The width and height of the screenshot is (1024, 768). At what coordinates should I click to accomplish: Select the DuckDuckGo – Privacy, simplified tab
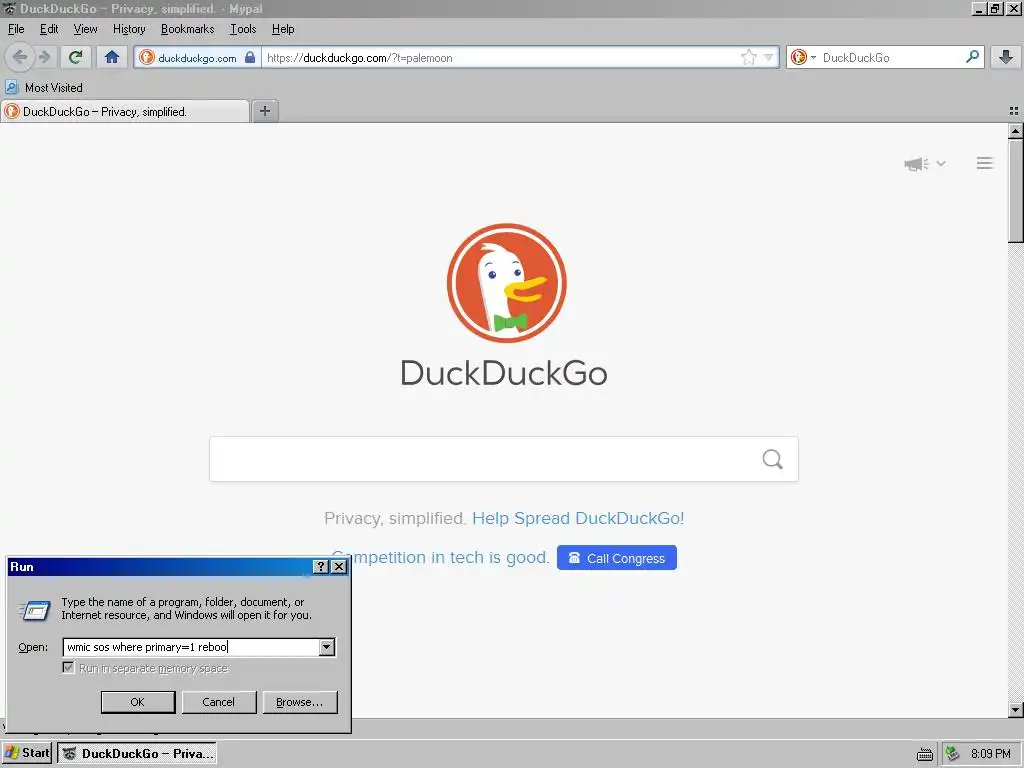tap(125, 112)
